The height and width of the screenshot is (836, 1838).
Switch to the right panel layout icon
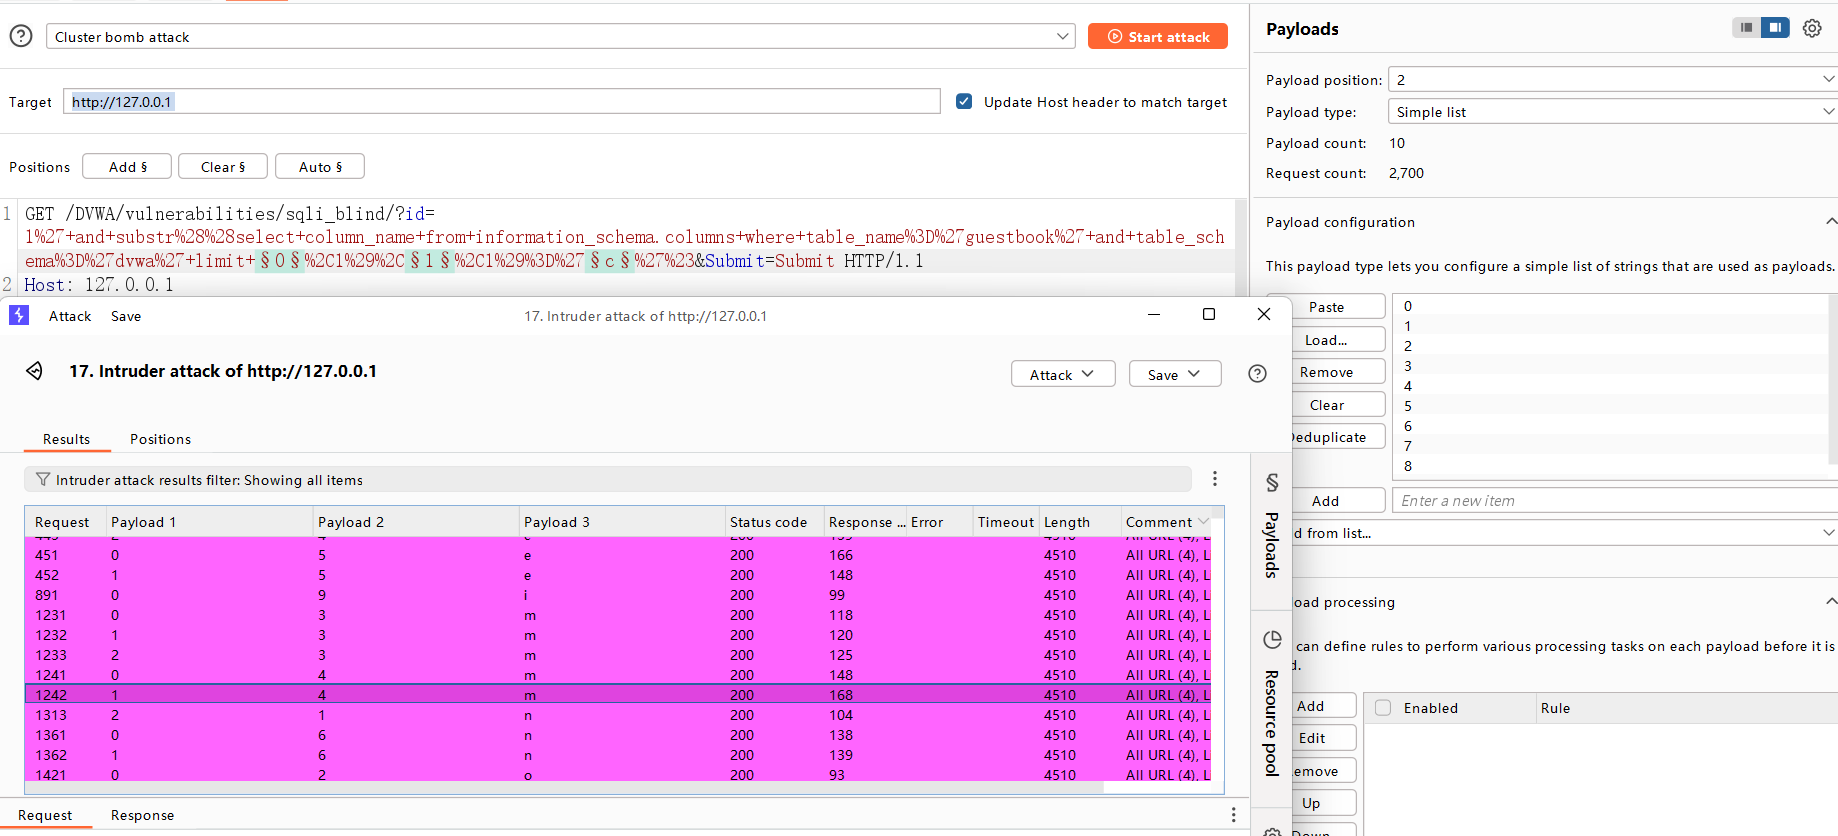coord(1775,28)
